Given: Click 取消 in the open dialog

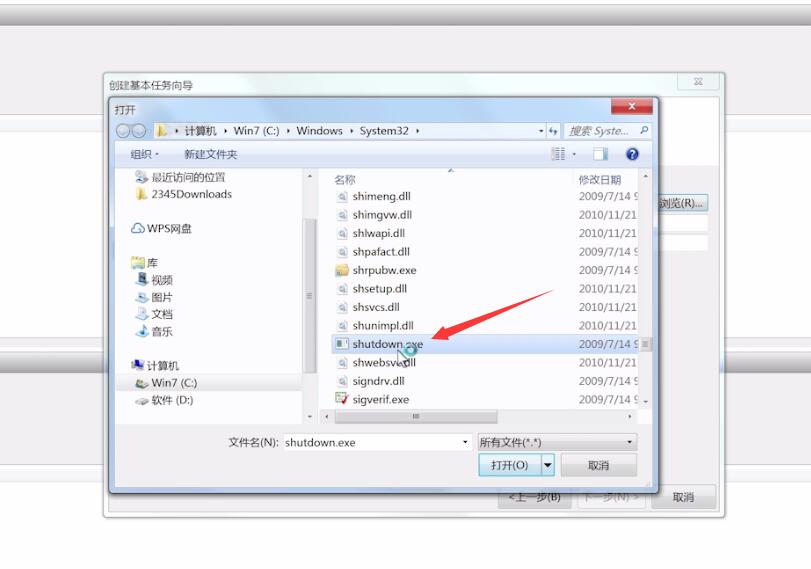Looking at the screenshot, I should tap(598, 465).
